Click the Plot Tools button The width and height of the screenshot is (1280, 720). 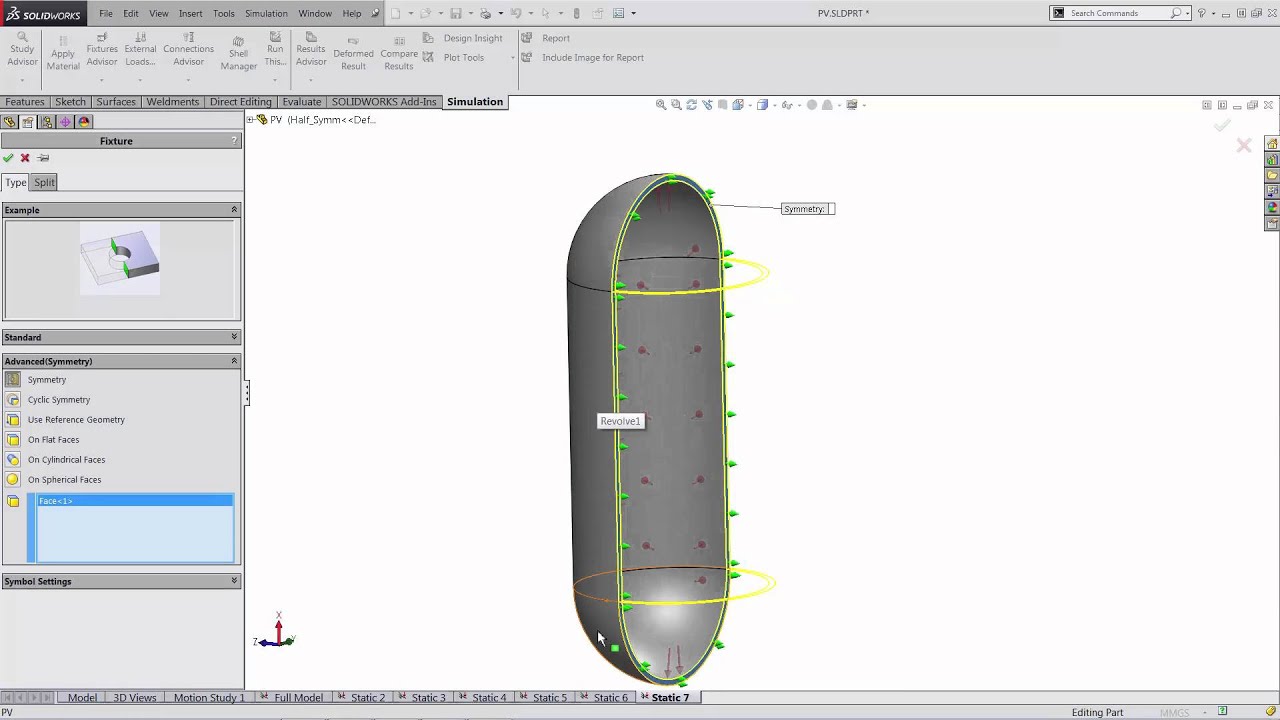[453, 58]
